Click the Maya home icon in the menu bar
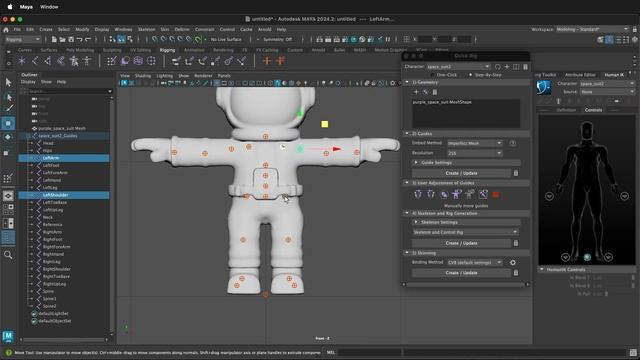 pyautogui.click(x=6, y=29)
